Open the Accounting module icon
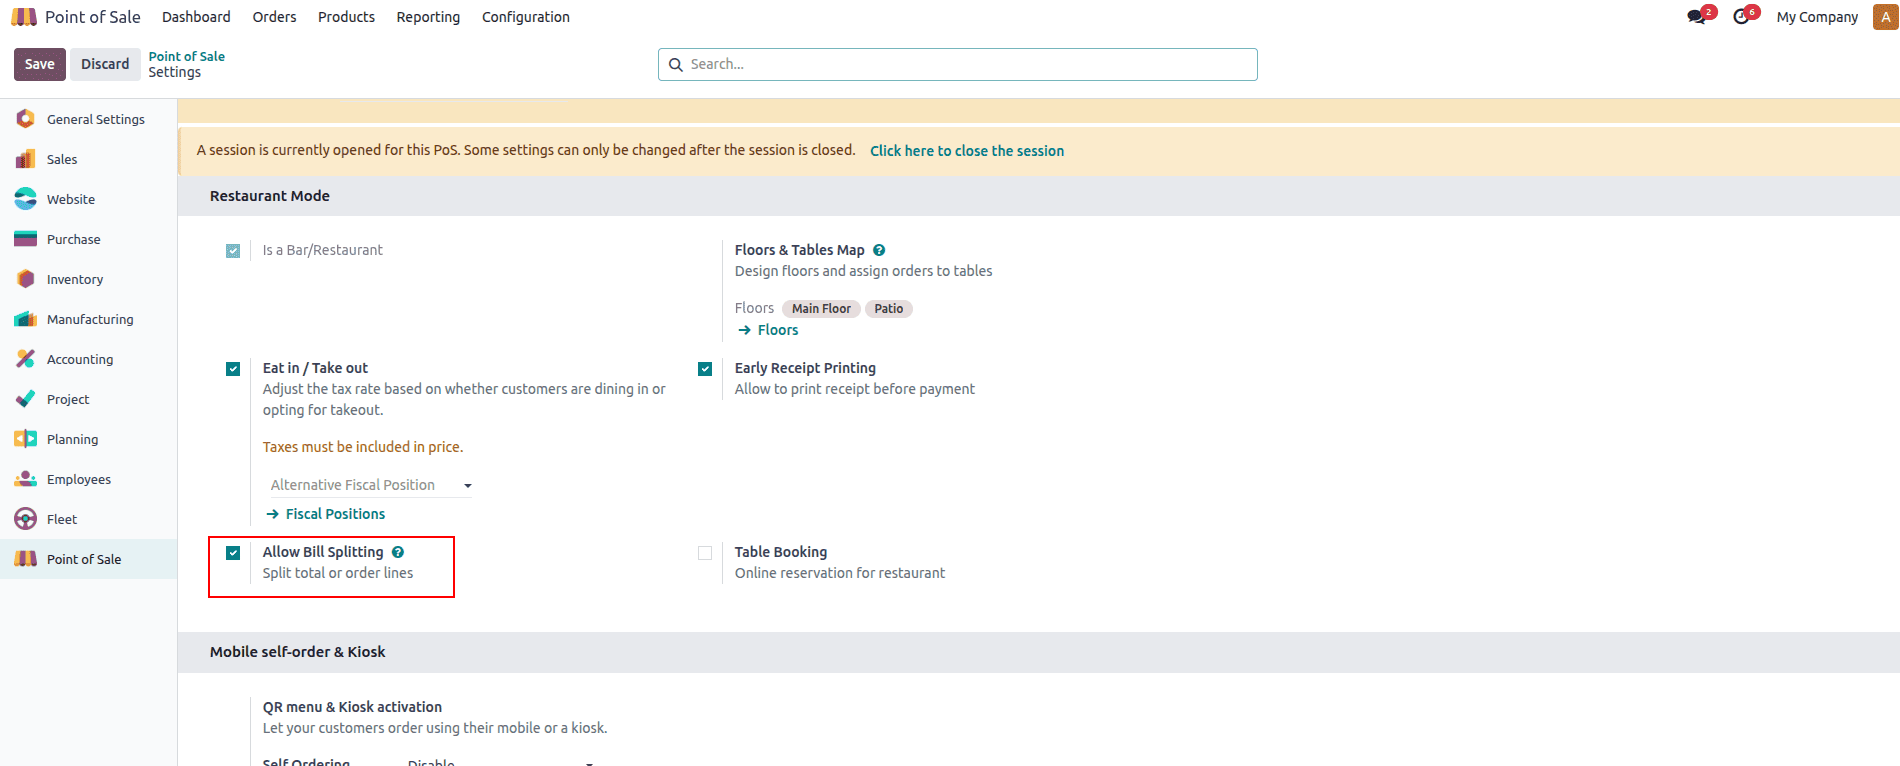1900x766 pixels. pyautogui.click(x=26, y=359)
